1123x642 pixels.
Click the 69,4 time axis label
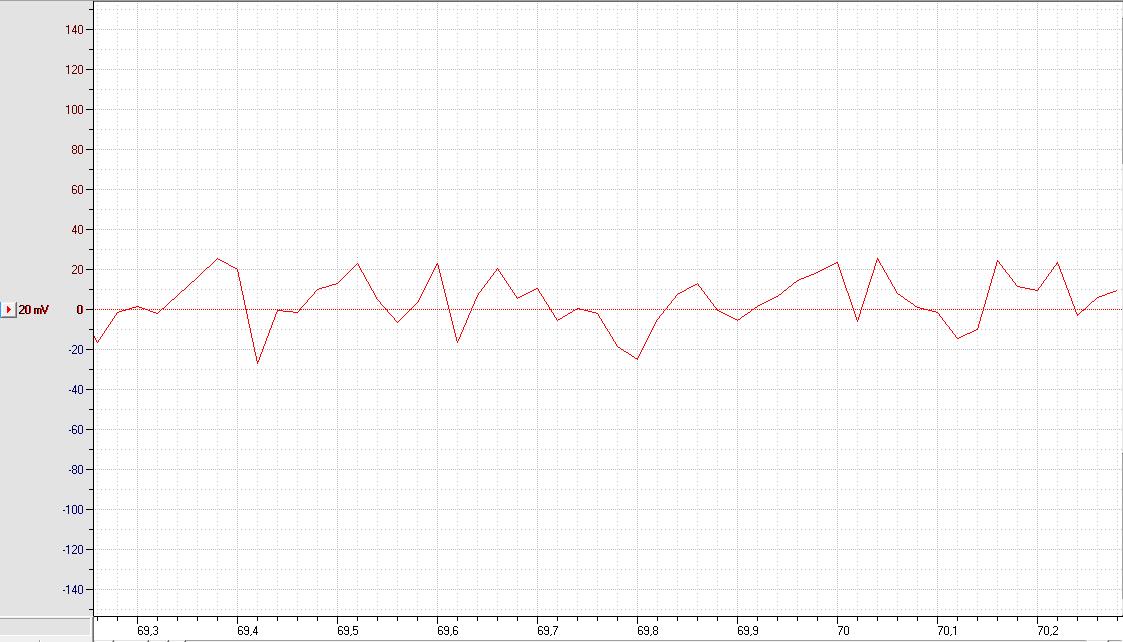248,631
